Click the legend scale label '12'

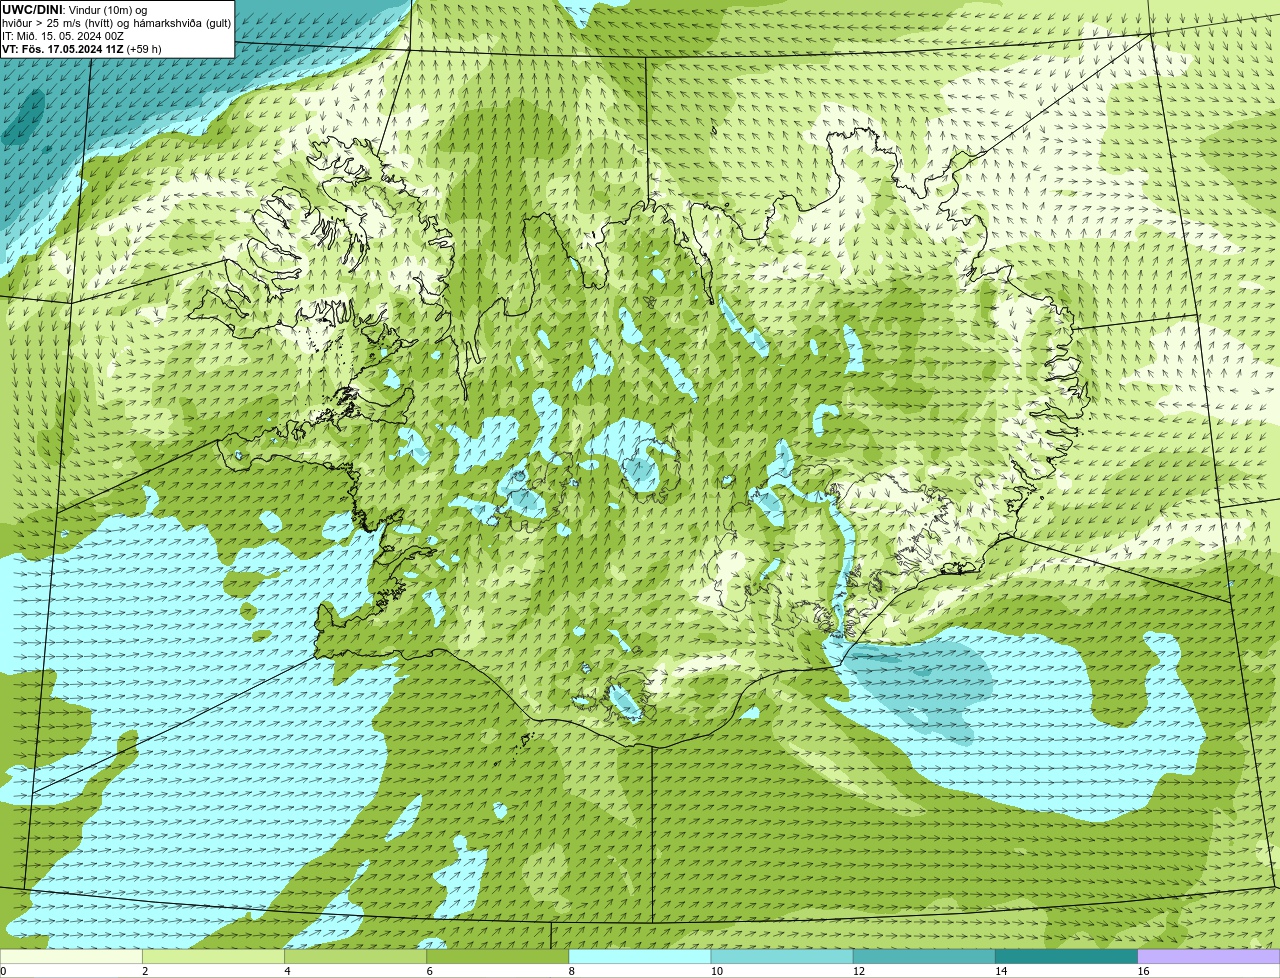pos(859,971)
